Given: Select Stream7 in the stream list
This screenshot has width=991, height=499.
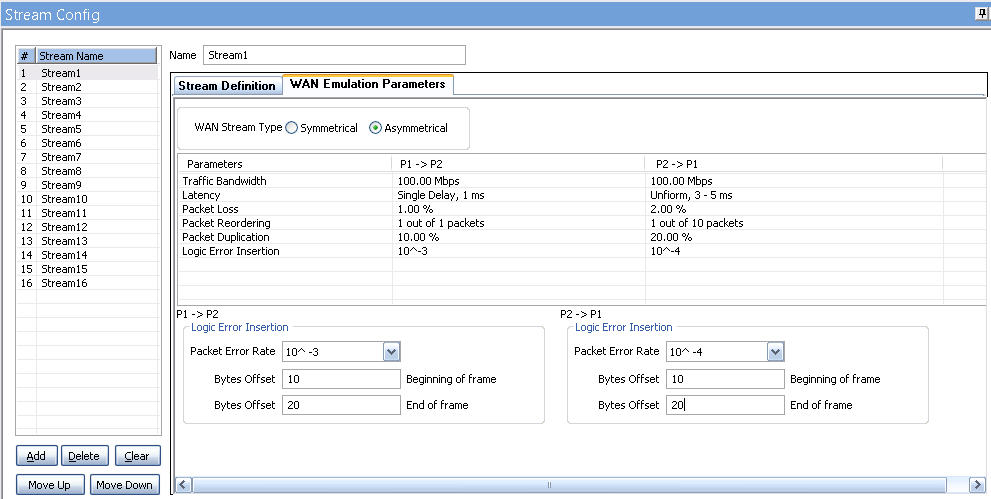Looking at the screenshot, I should (x=87, y=157).
